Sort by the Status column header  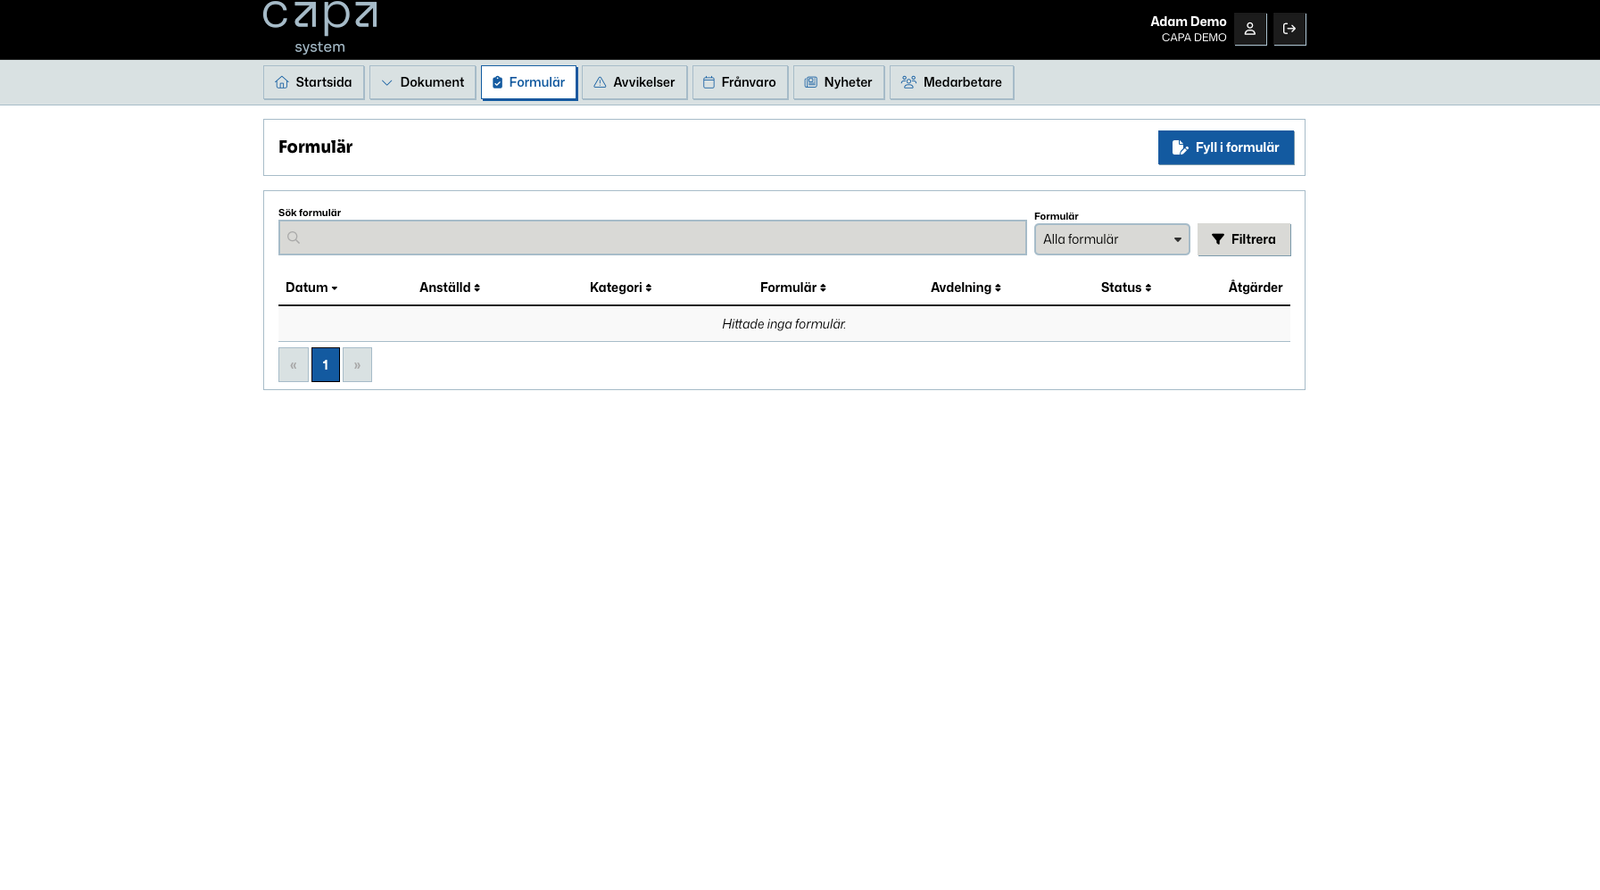(x=1125, y=288)
